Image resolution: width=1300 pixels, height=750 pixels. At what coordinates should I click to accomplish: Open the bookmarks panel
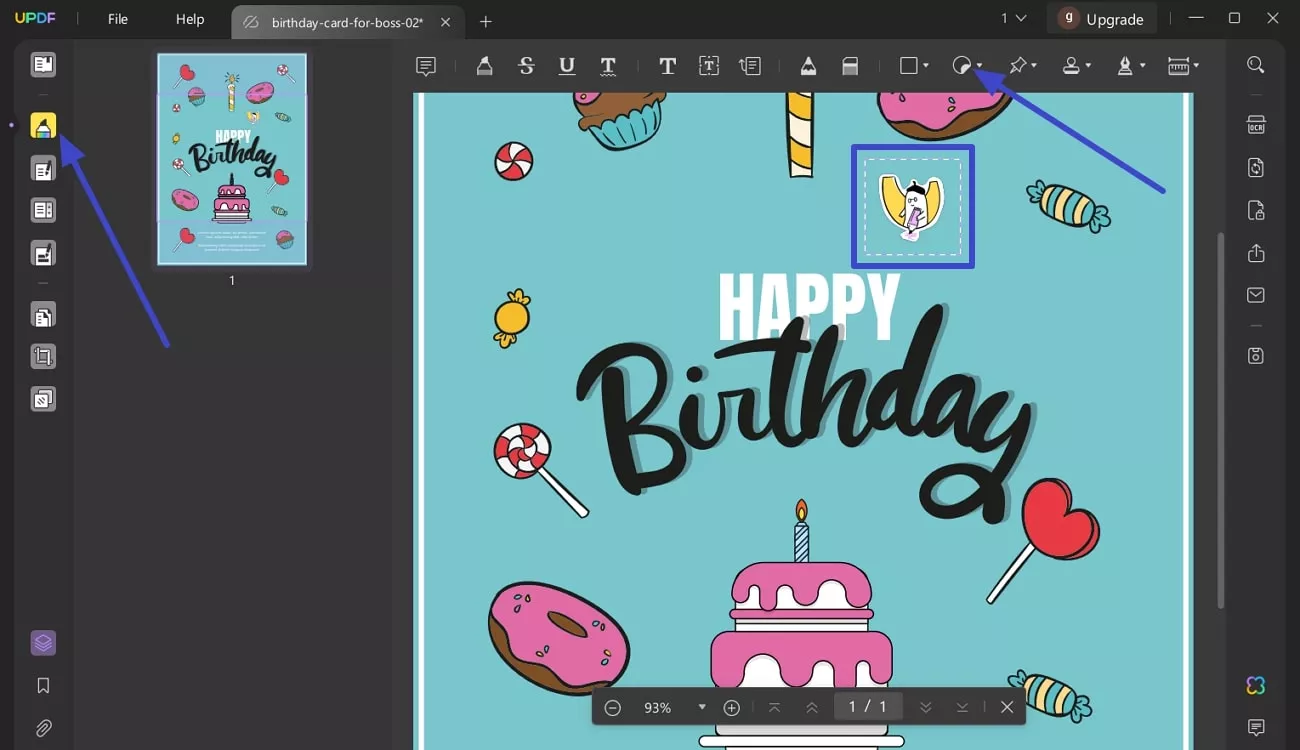tap(43, 686)
